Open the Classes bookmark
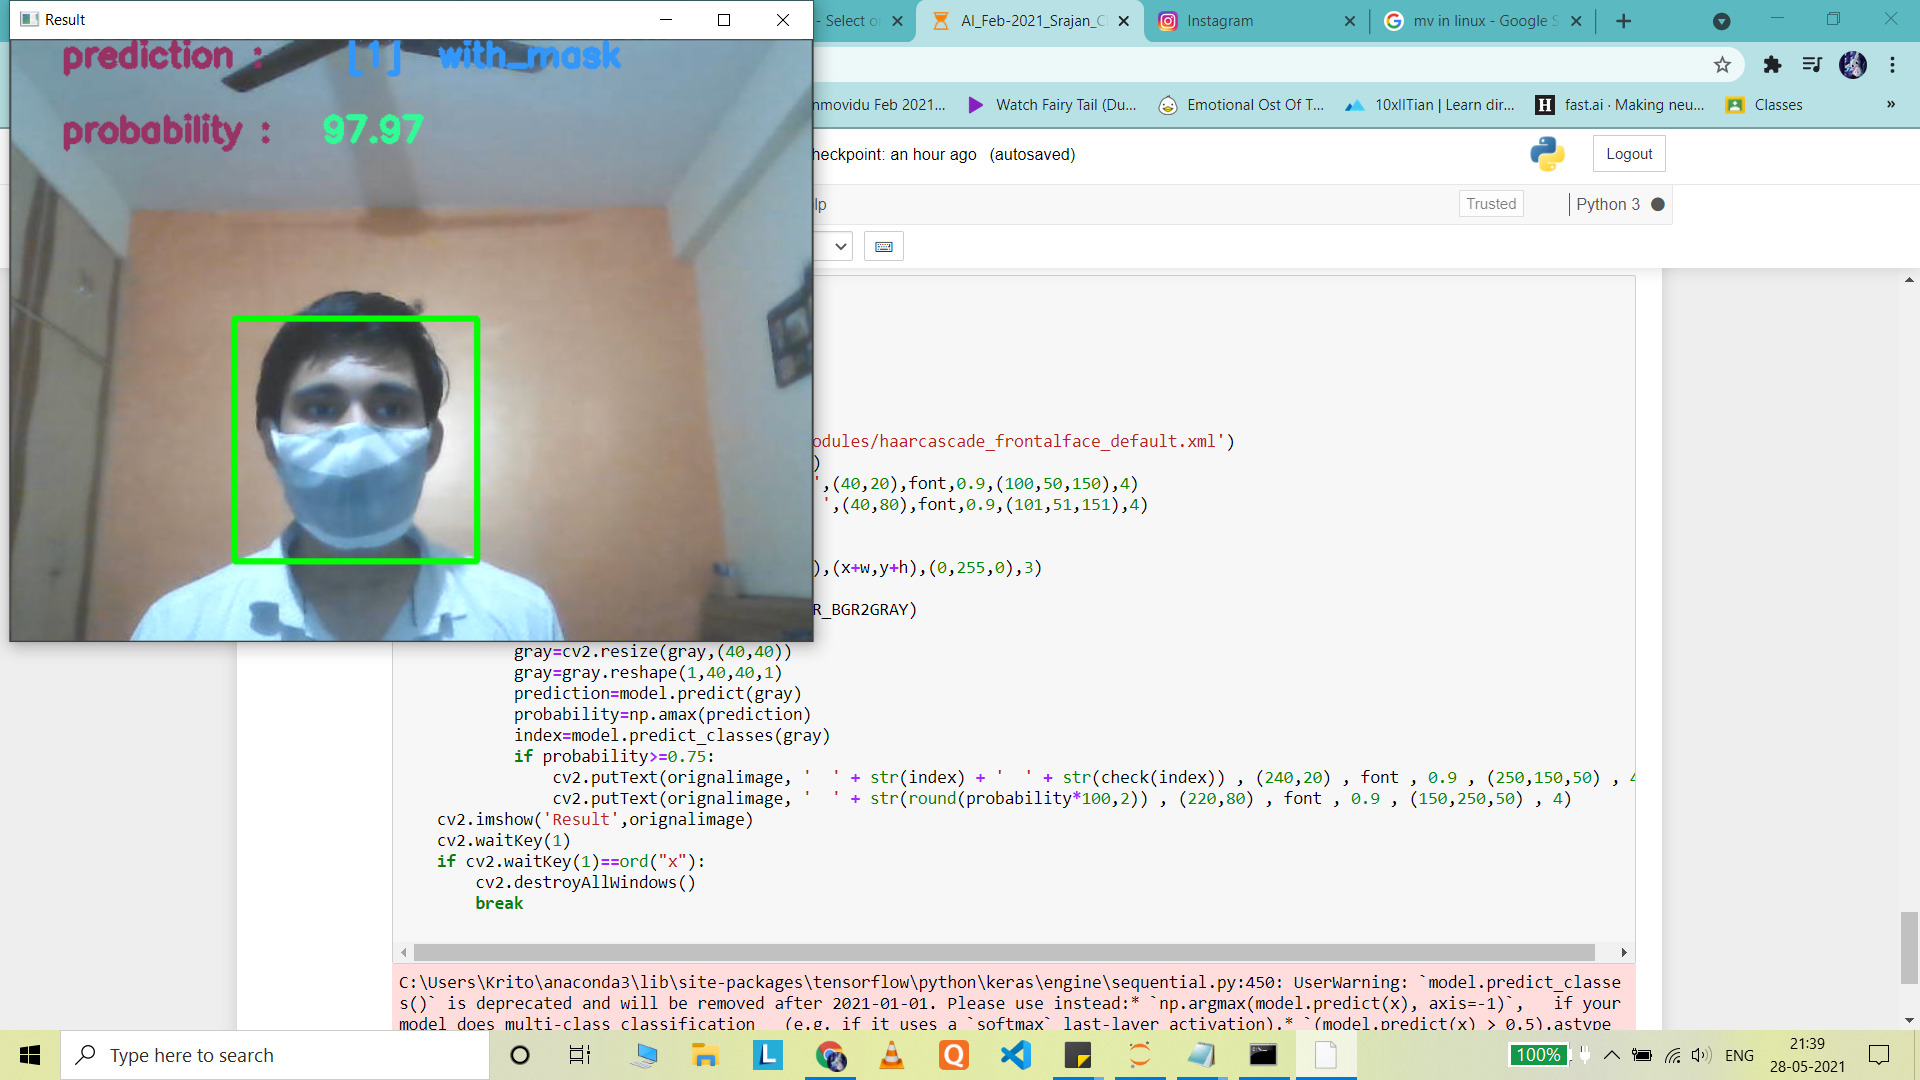Screen dimensions: 1920x1080 click(1764, 105)
